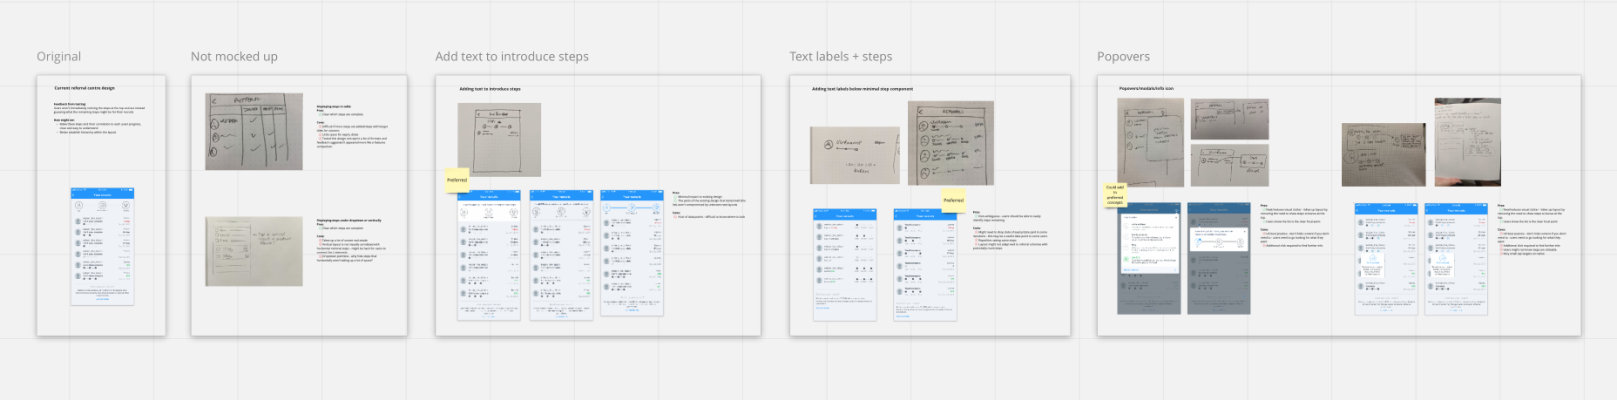This screenshot has width=1617, height=400.
Task: Select the tall sketch photo in 'Text labels + steps'
Action: [951, 143]
